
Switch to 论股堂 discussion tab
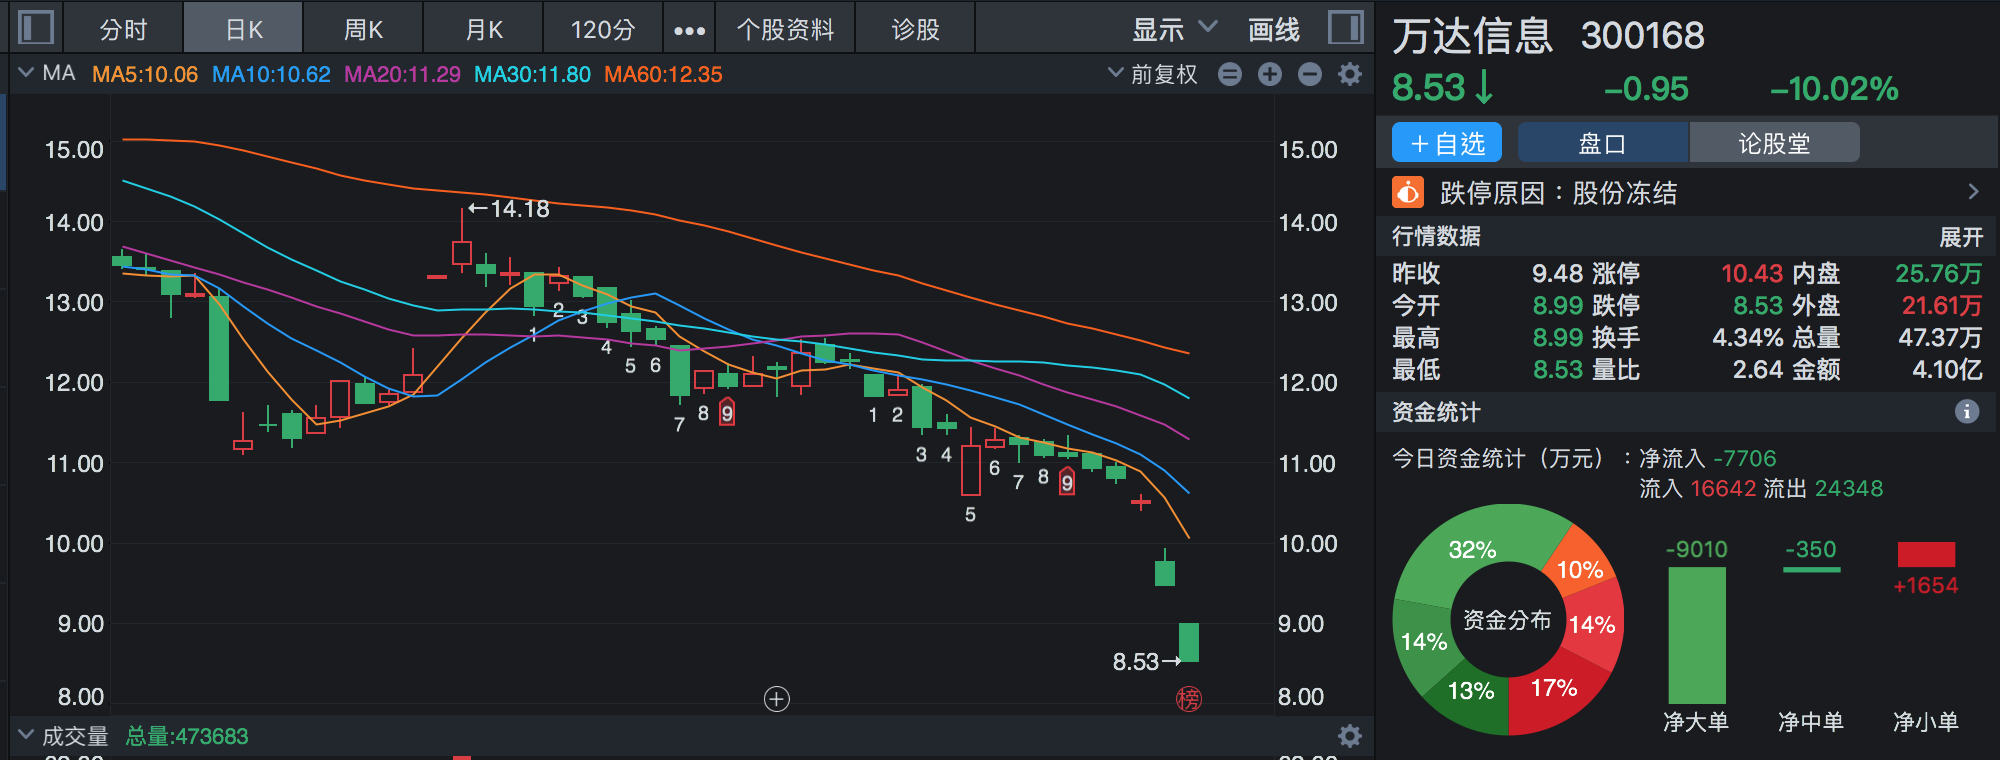coord(1775,143)
